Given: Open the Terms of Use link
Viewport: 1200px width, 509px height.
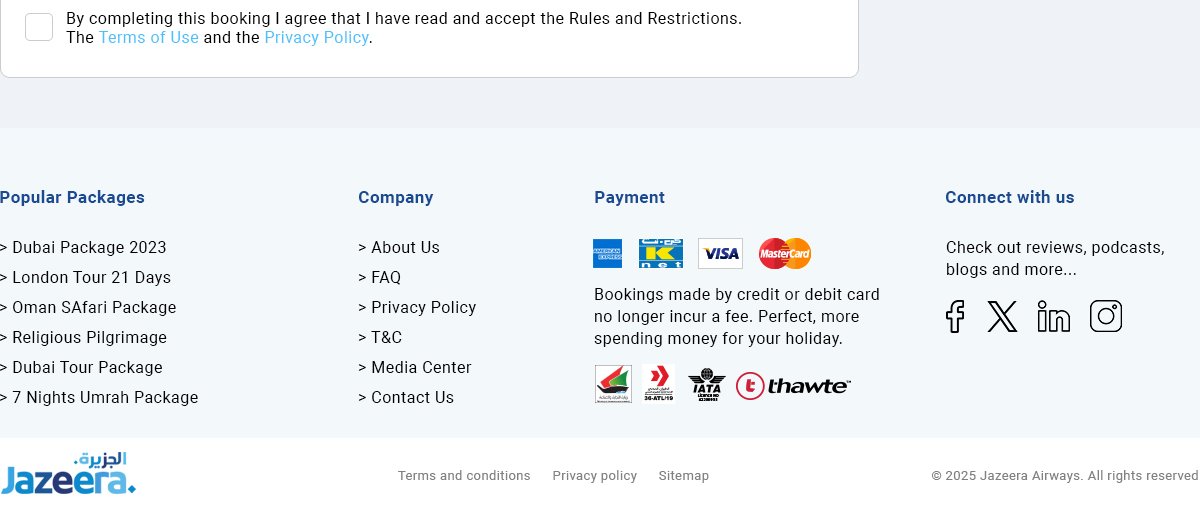Looking at the screenshot, I should pos(148,38).
